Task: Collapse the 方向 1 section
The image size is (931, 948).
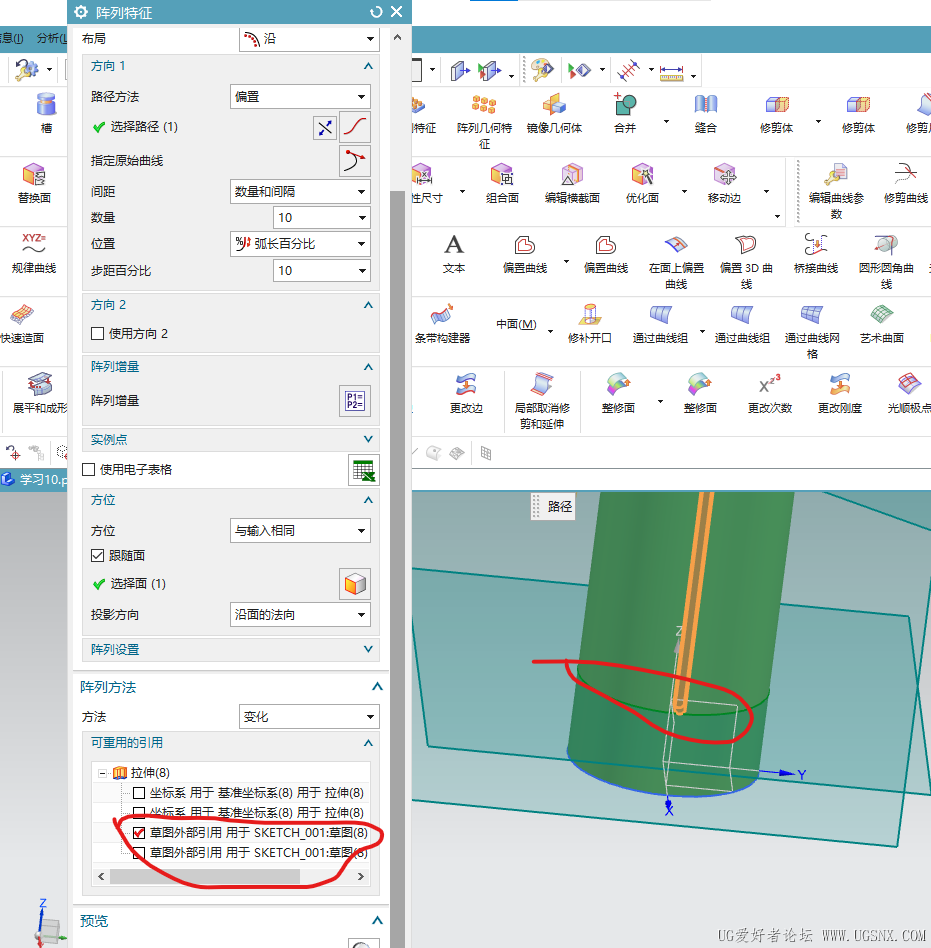Action: click(368, 66)
